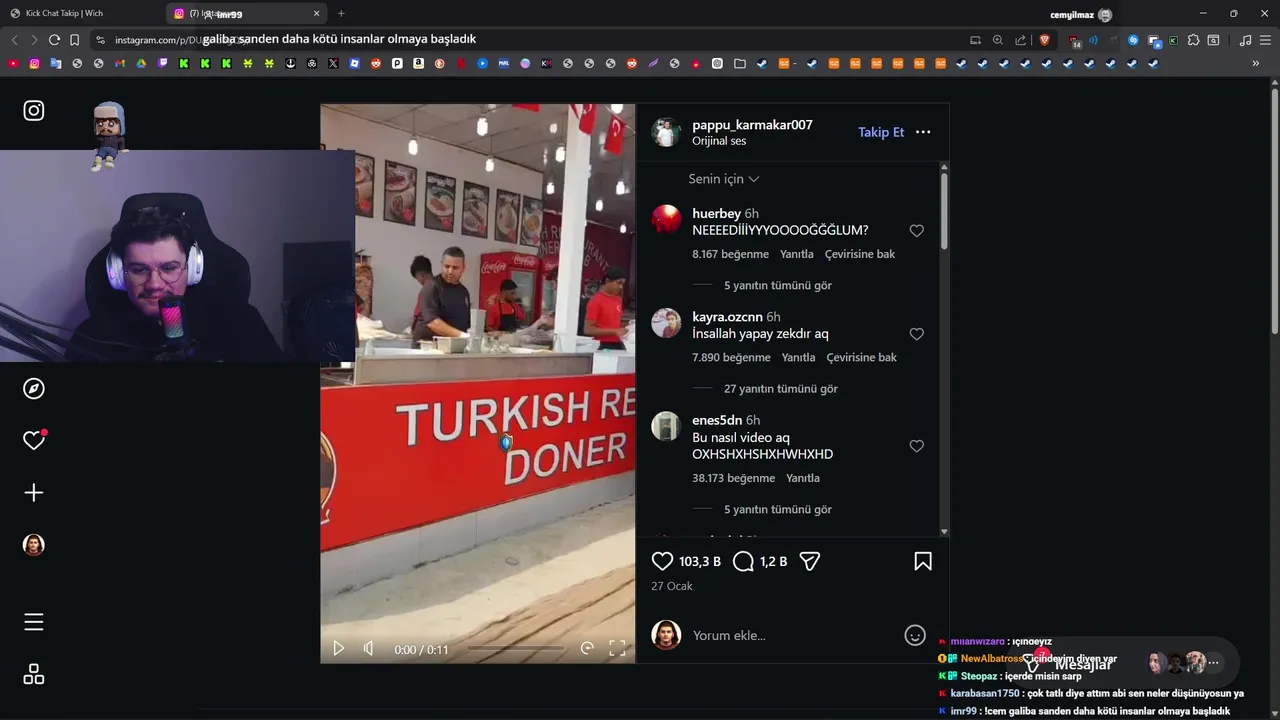Reply to kayra.ozcnn's comment

click(x=798, y=357)
